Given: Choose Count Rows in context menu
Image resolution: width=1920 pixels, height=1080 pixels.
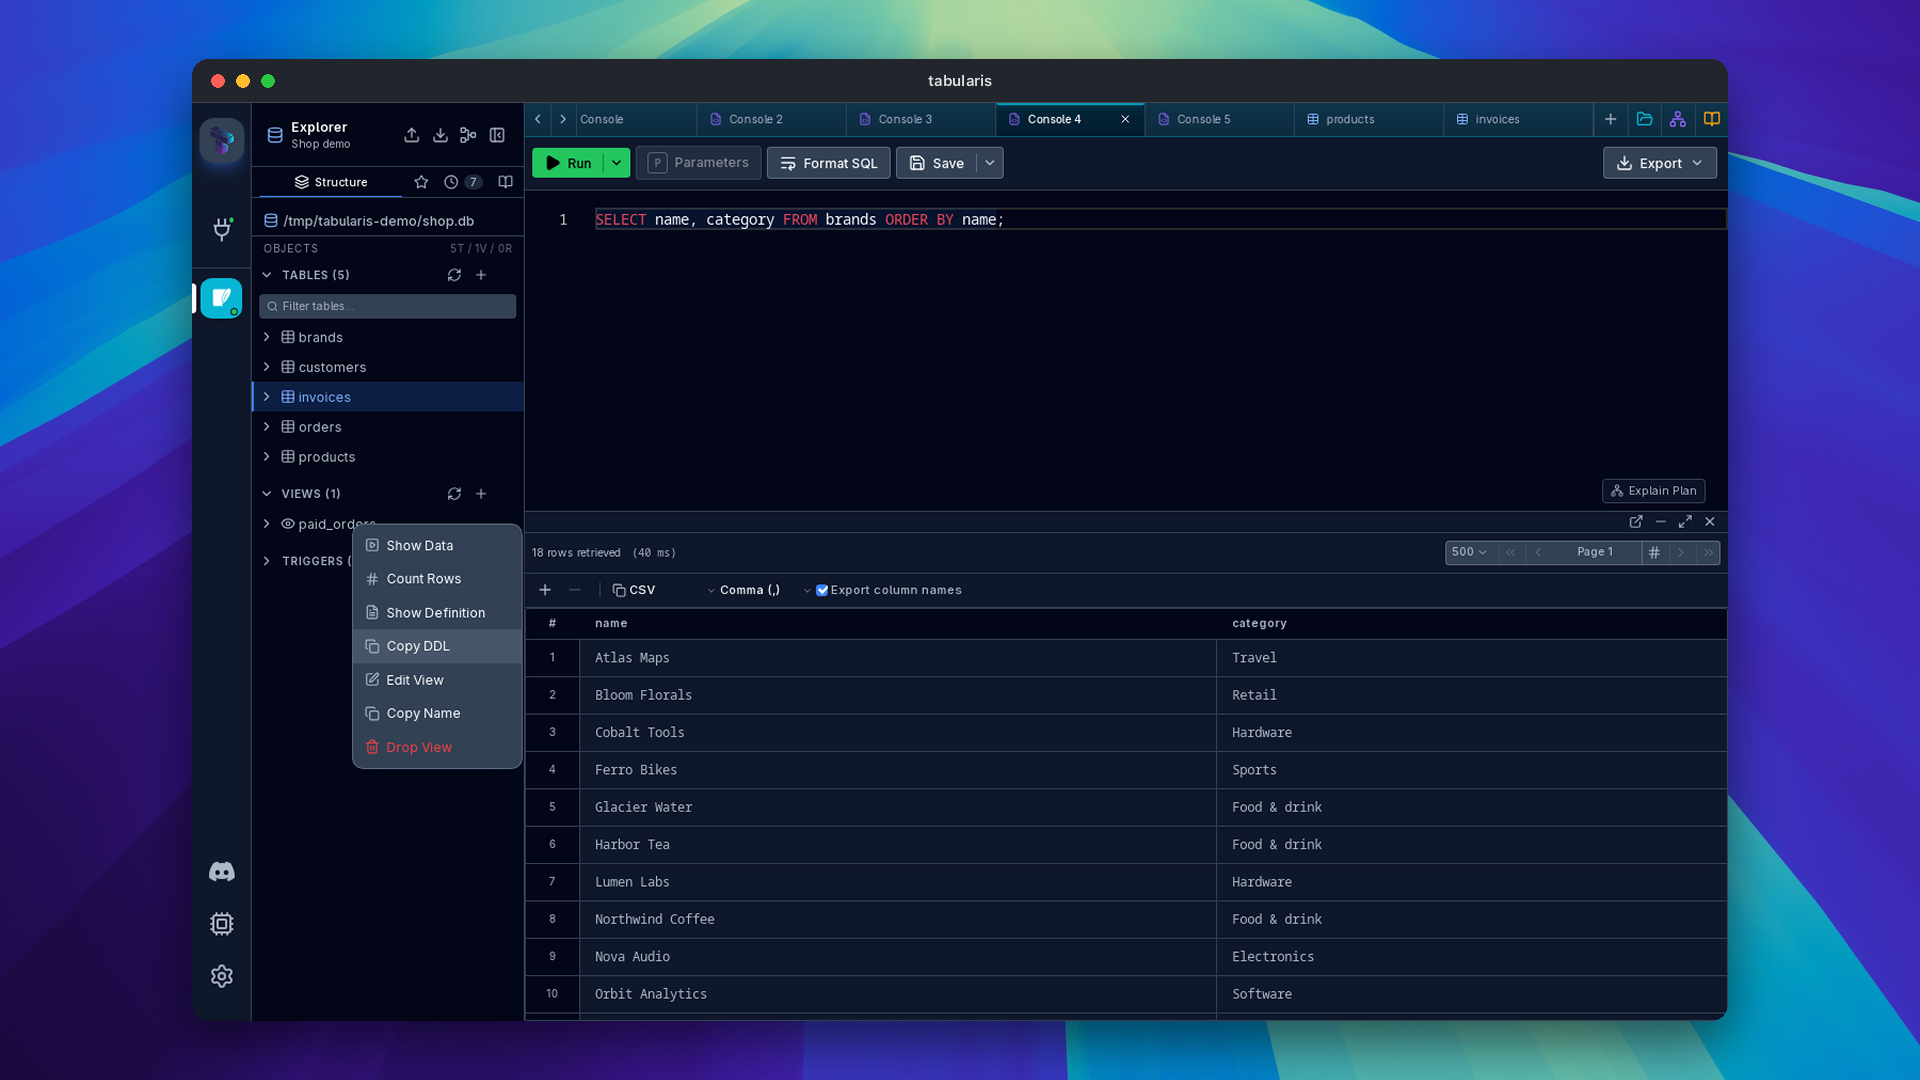Looking at the screenshot, I should click(x=437, y=579).
